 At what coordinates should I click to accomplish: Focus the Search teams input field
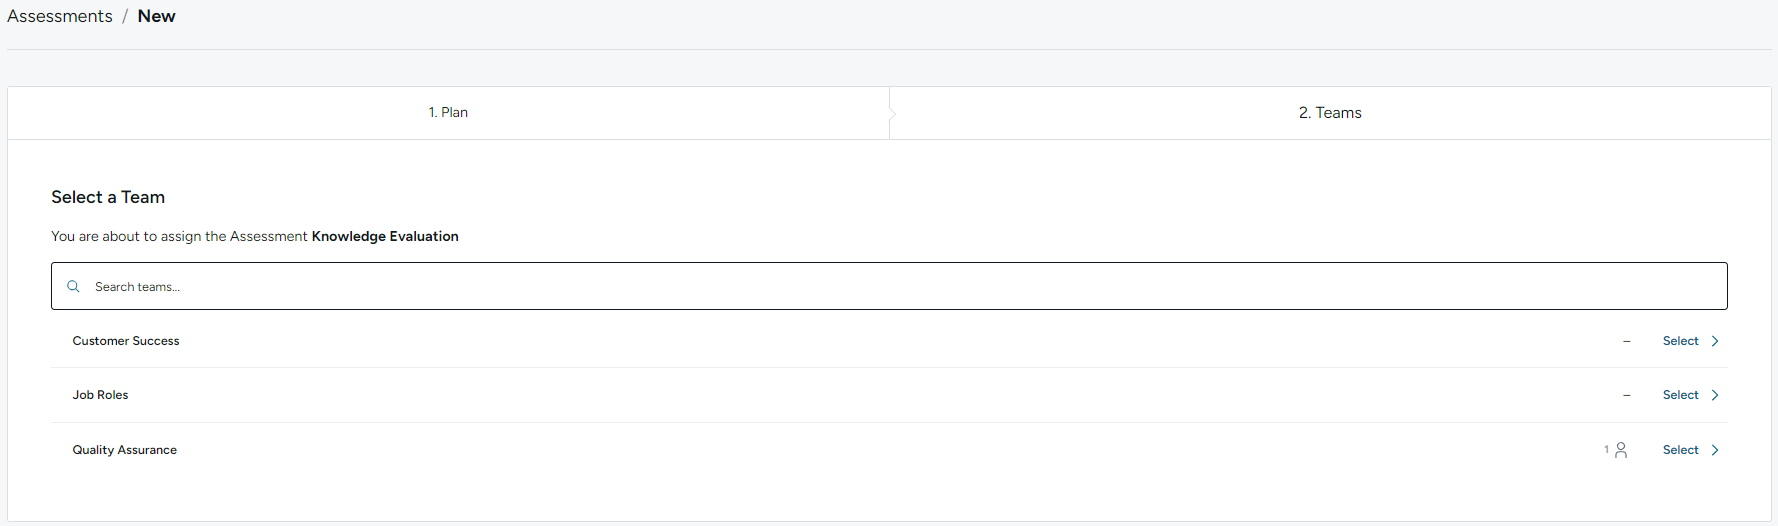pos(889,286)
